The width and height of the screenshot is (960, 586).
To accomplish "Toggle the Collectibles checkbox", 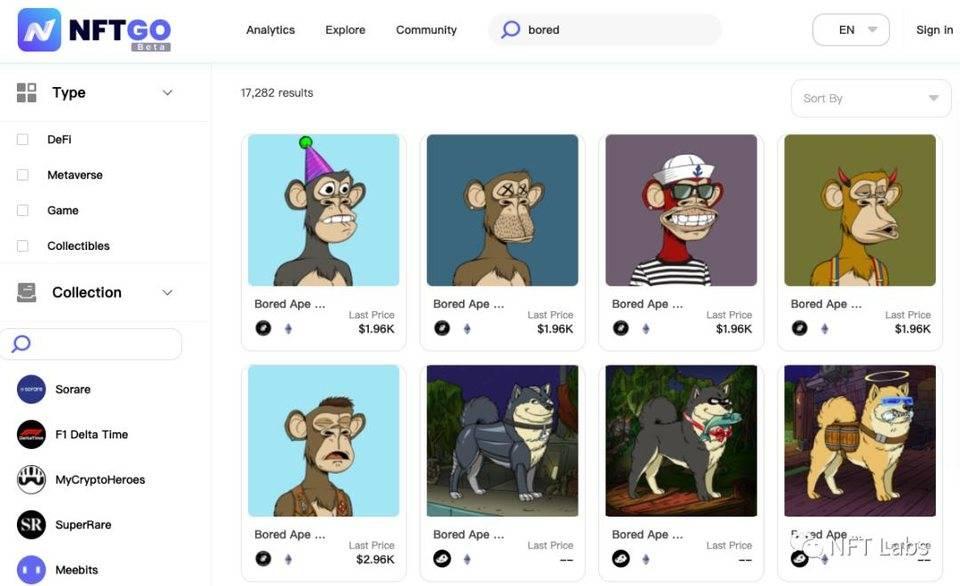I will [23, 246].
